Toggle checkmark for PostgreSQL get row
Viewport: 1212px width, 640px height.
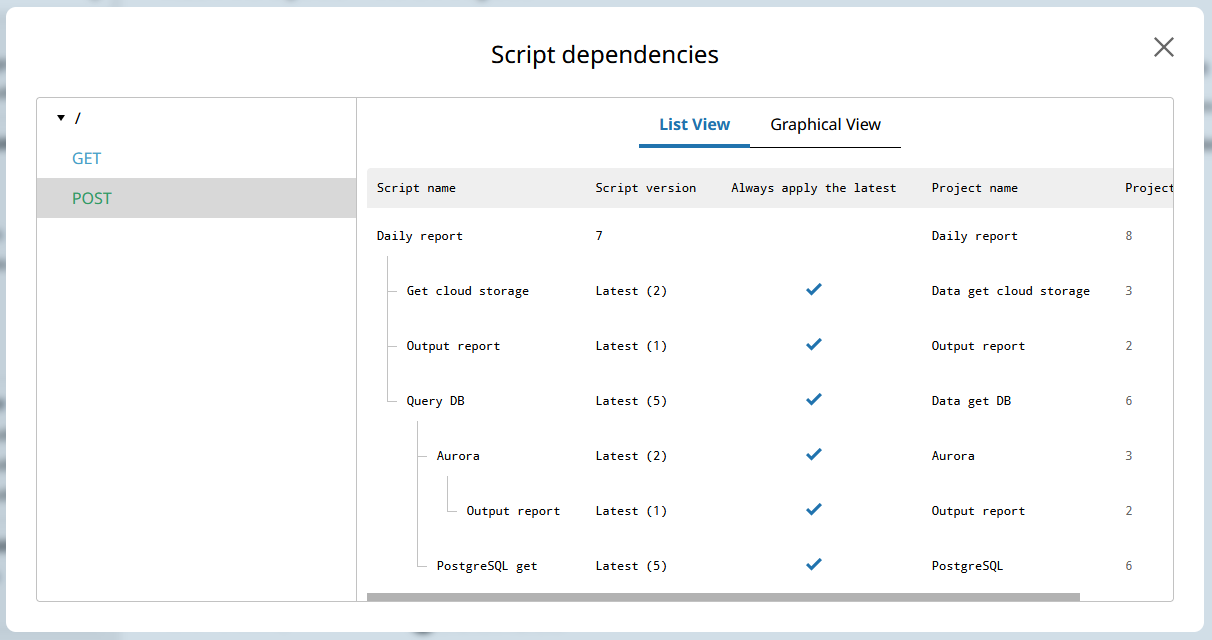(x=814, y=565)
